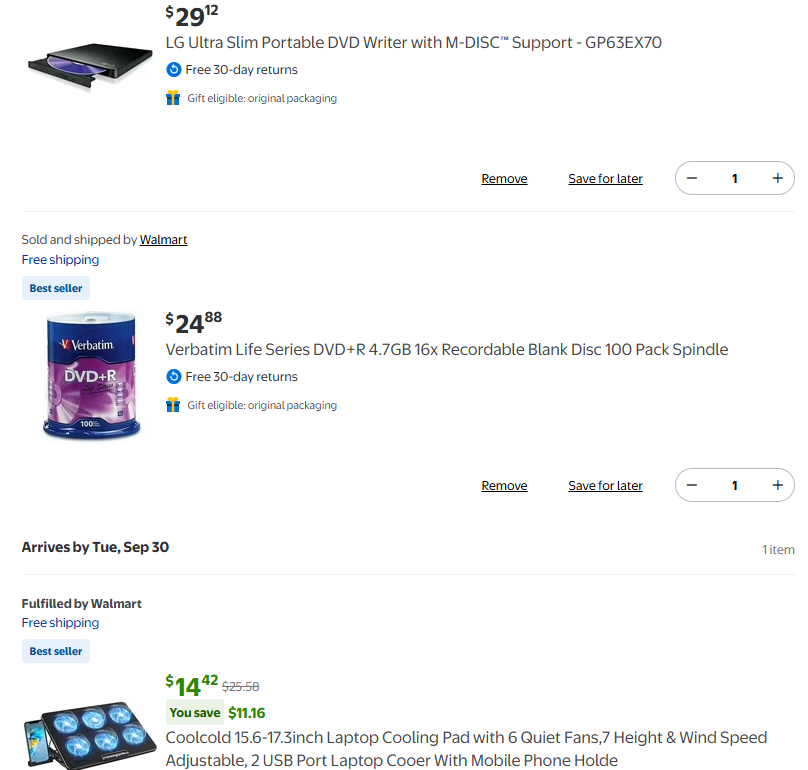The width and height of the screenshot is (808, 770).
Task: Remove LG Ultra Slim DVD Writer from cart
Action: click(x=504, y=179)
